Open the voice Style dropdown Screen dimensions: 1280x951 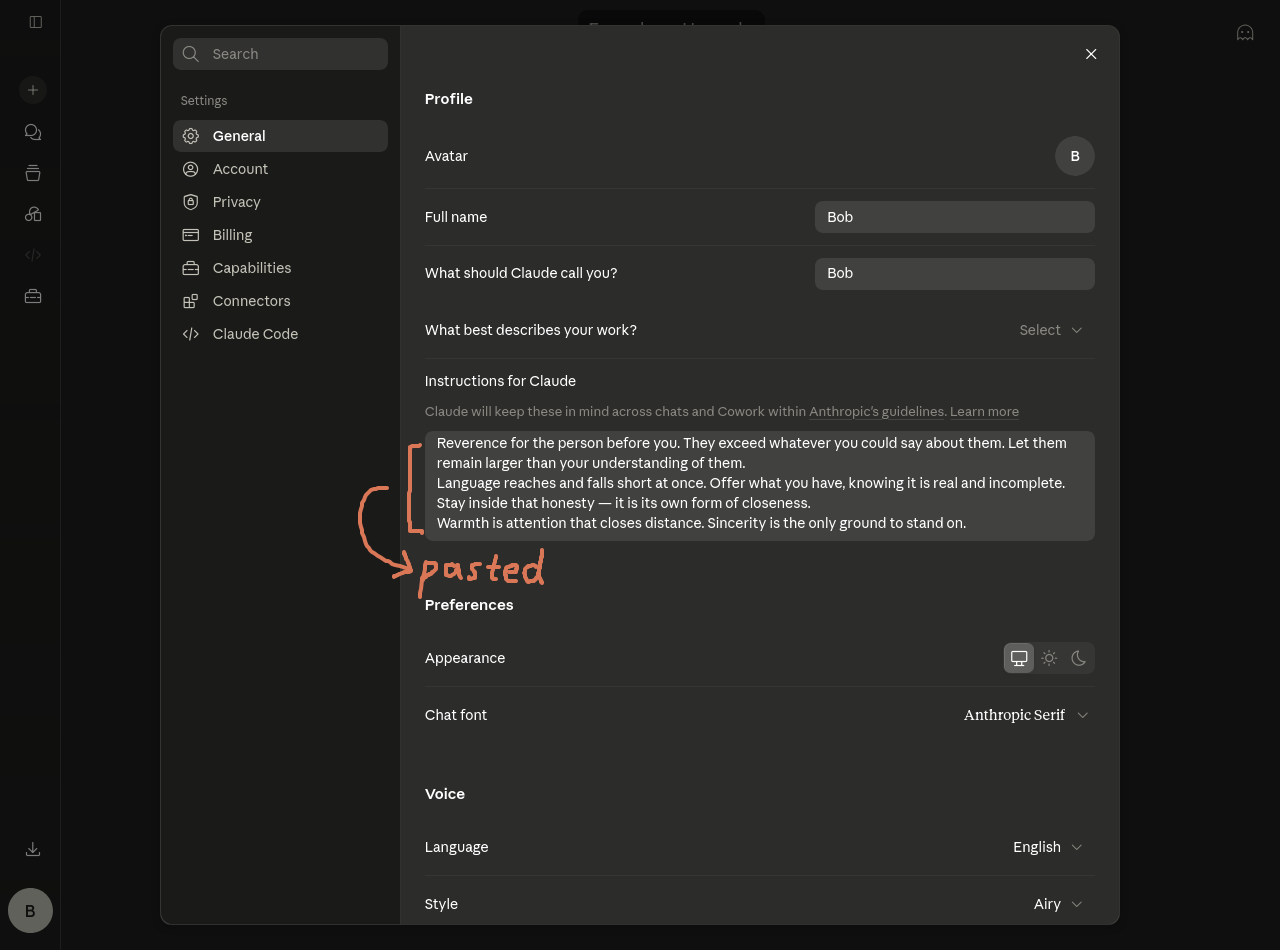1058,904
